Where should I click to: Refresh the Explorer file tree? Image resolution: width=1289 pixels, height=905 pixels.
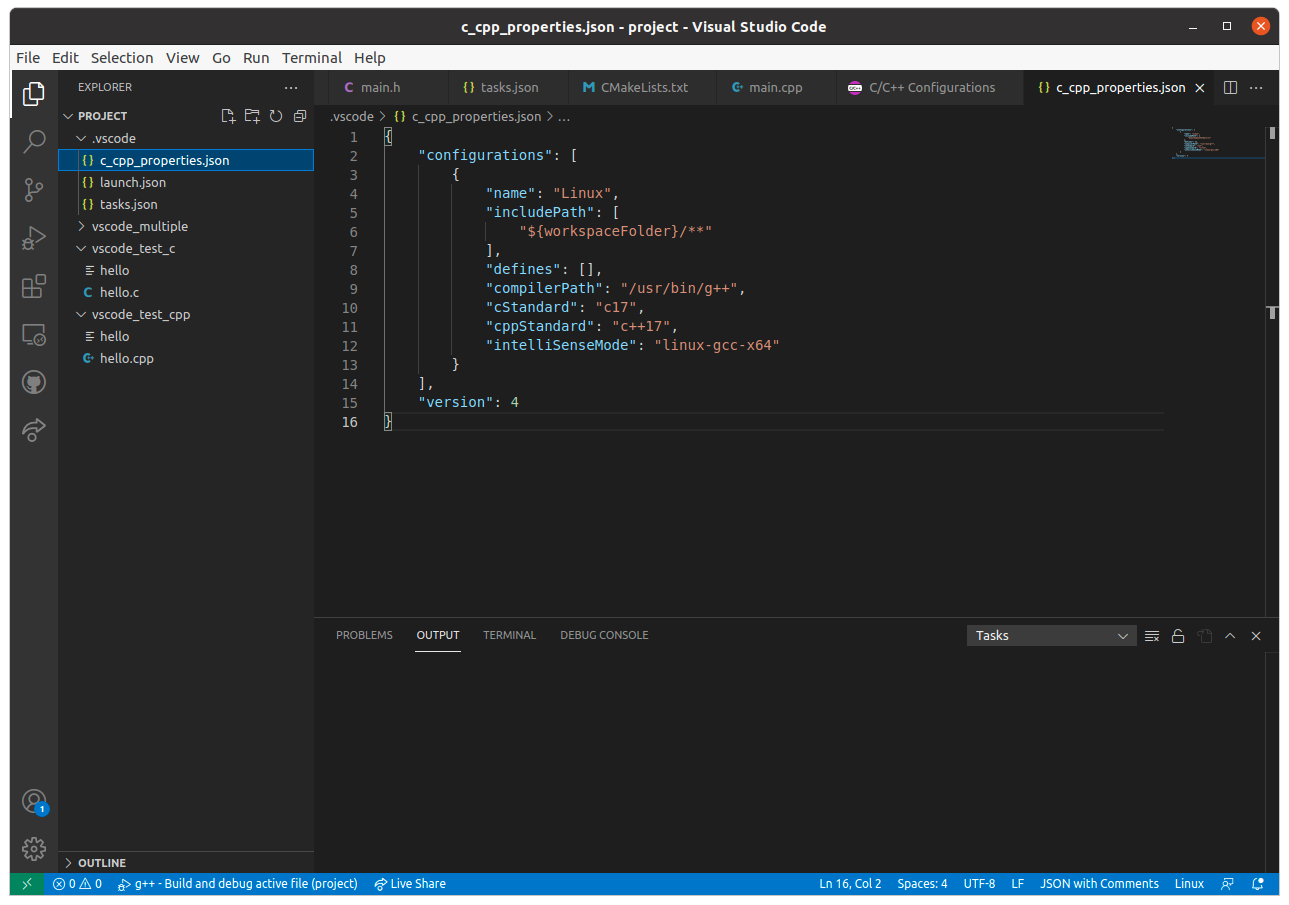[x=276, y=116]
